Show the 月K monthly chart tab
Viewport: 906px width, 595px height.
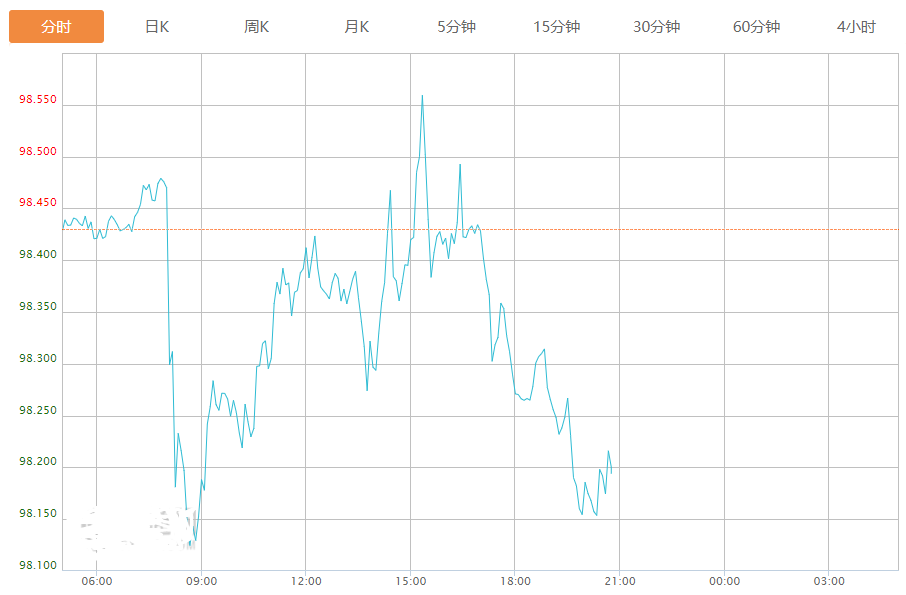(357, 27)
